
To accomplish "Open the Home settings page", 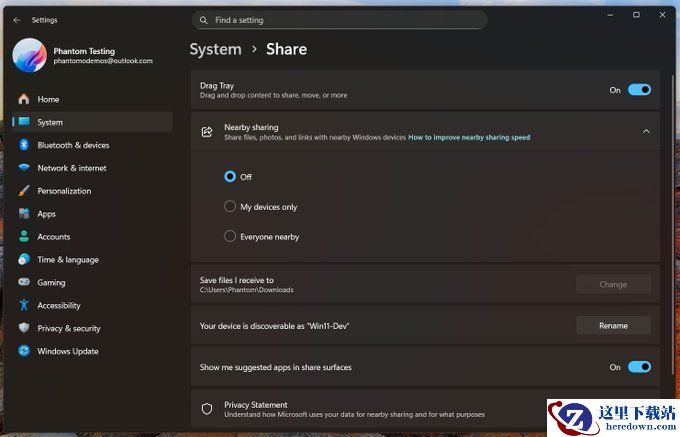I will coord(92,99).
